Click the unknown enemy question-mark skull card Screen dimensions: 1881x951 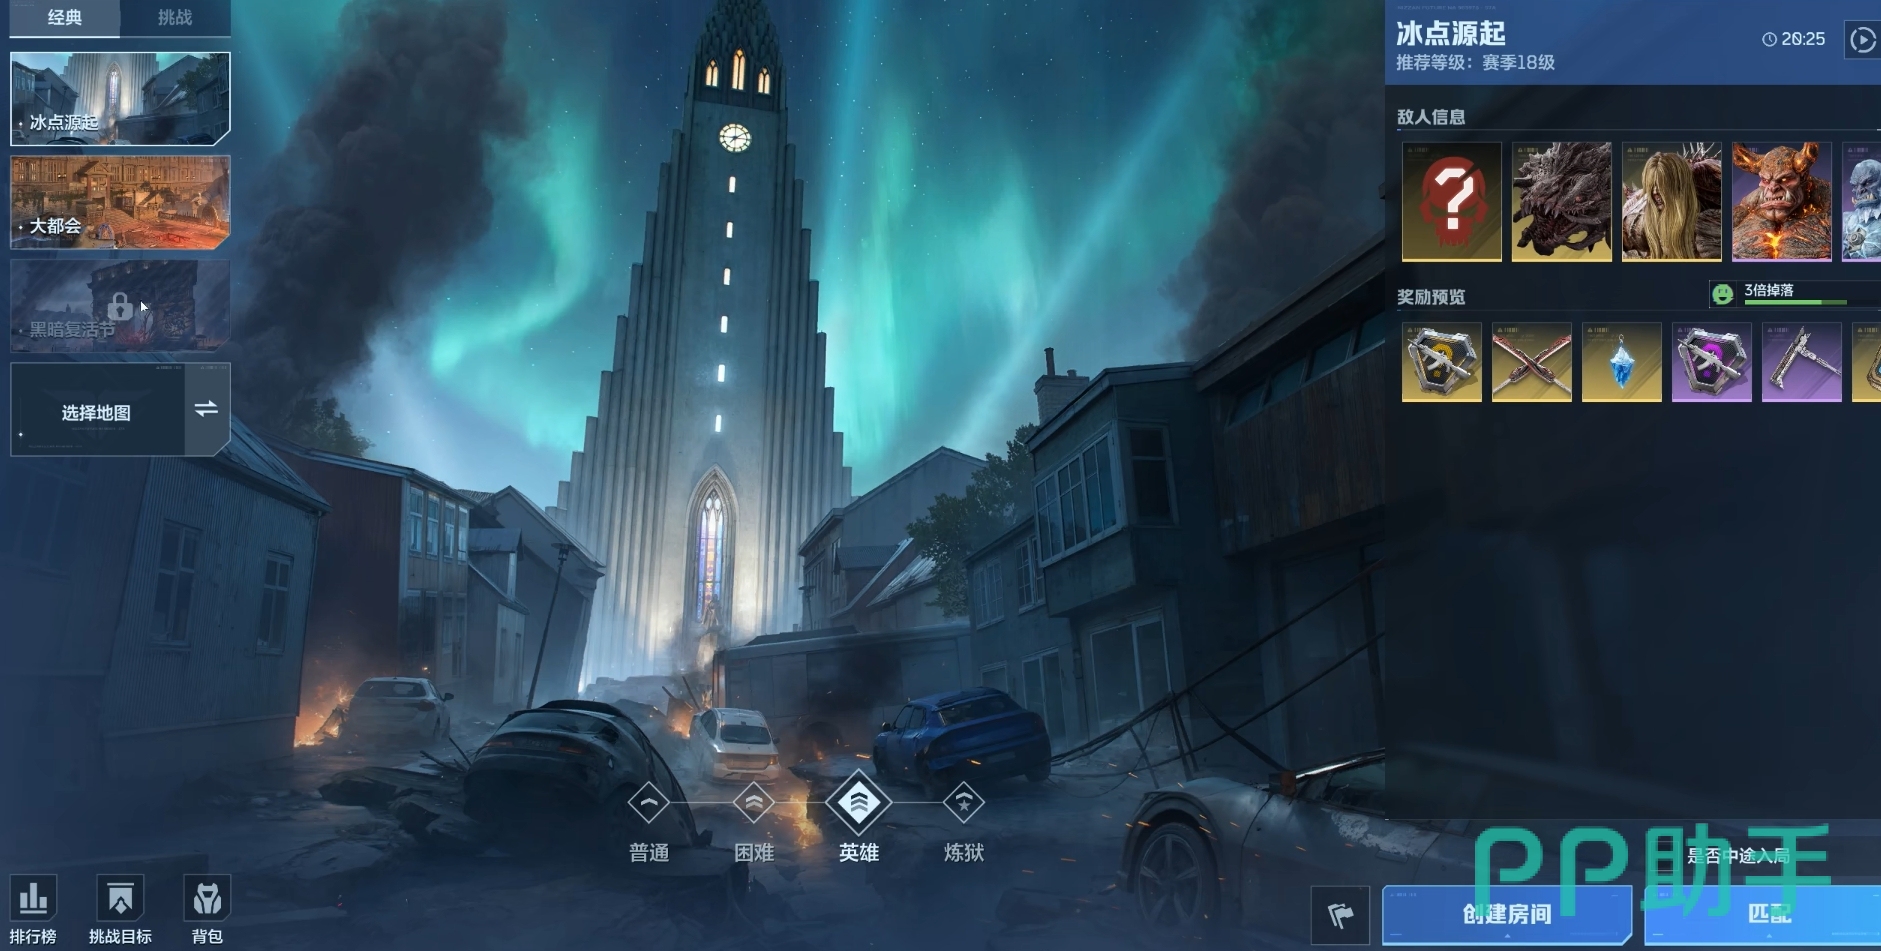click(1451, 201)
